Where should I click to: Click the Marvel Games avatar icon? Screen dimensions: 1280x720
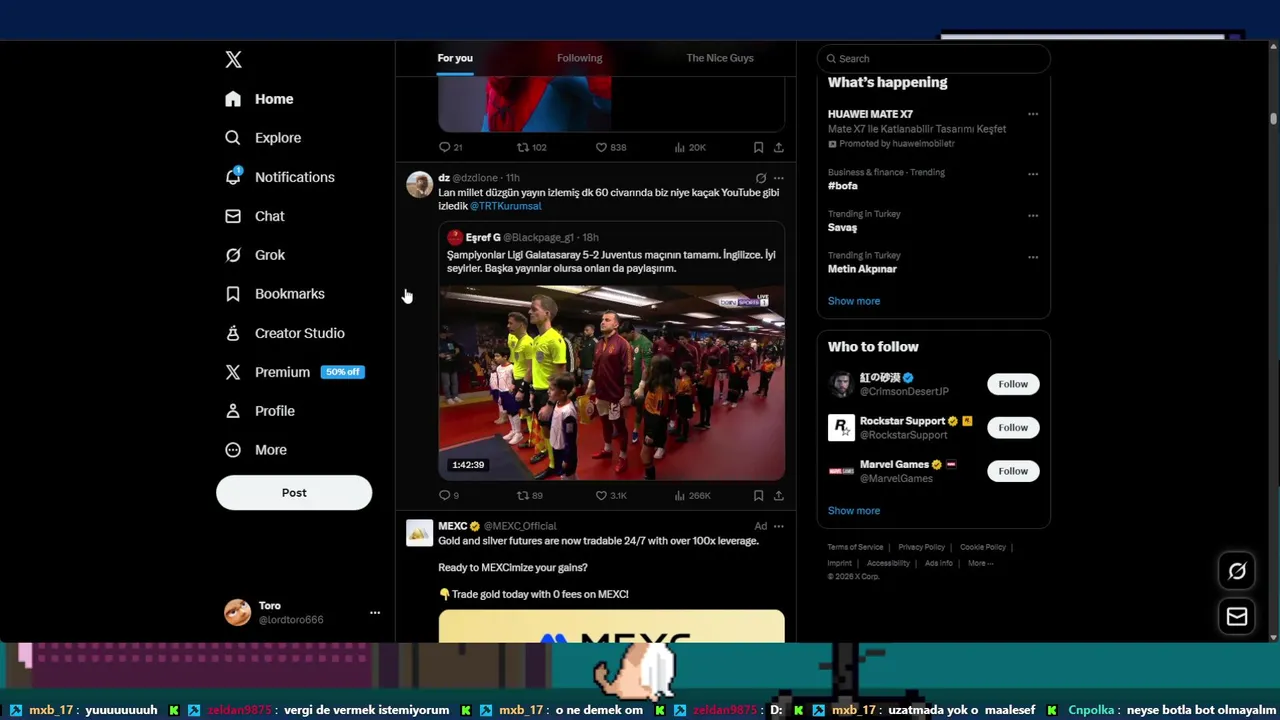(841, 471)
